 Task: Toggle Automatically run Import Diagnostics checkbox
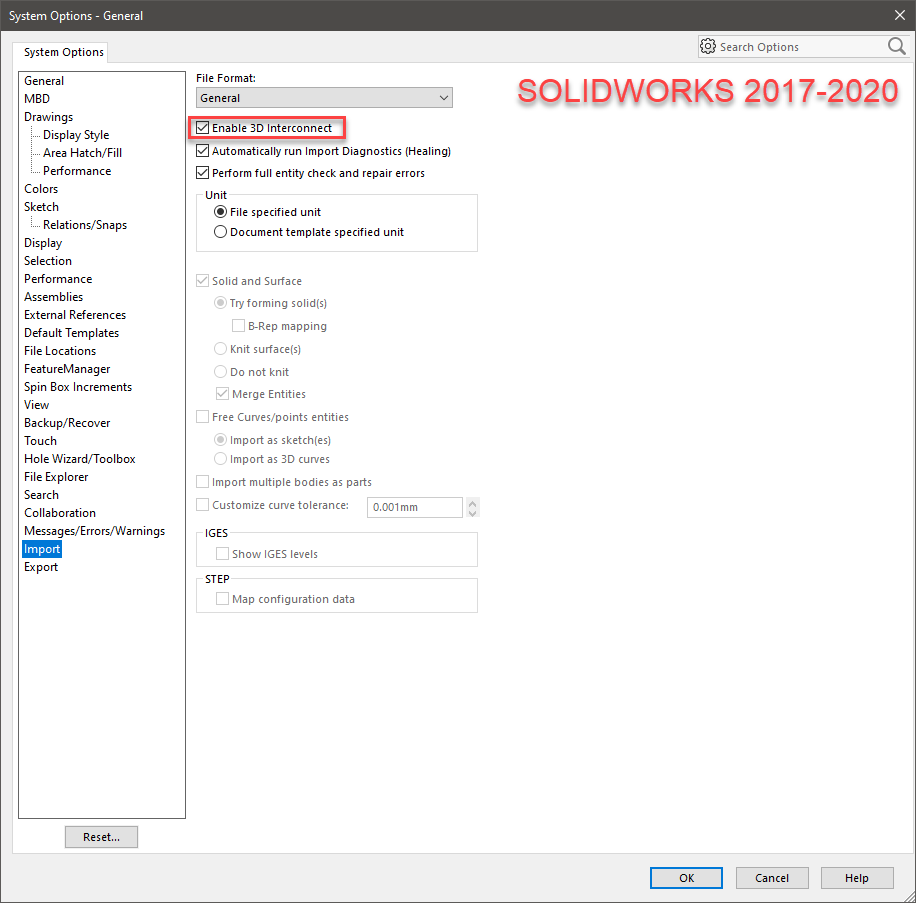(203, 151)
